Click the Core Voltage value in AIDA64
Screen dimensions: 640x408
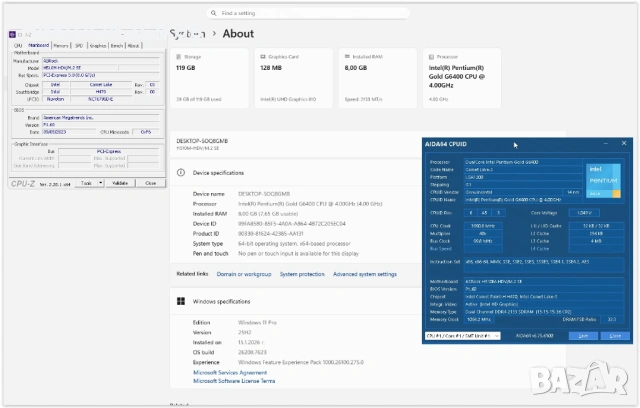coord(584,213)
